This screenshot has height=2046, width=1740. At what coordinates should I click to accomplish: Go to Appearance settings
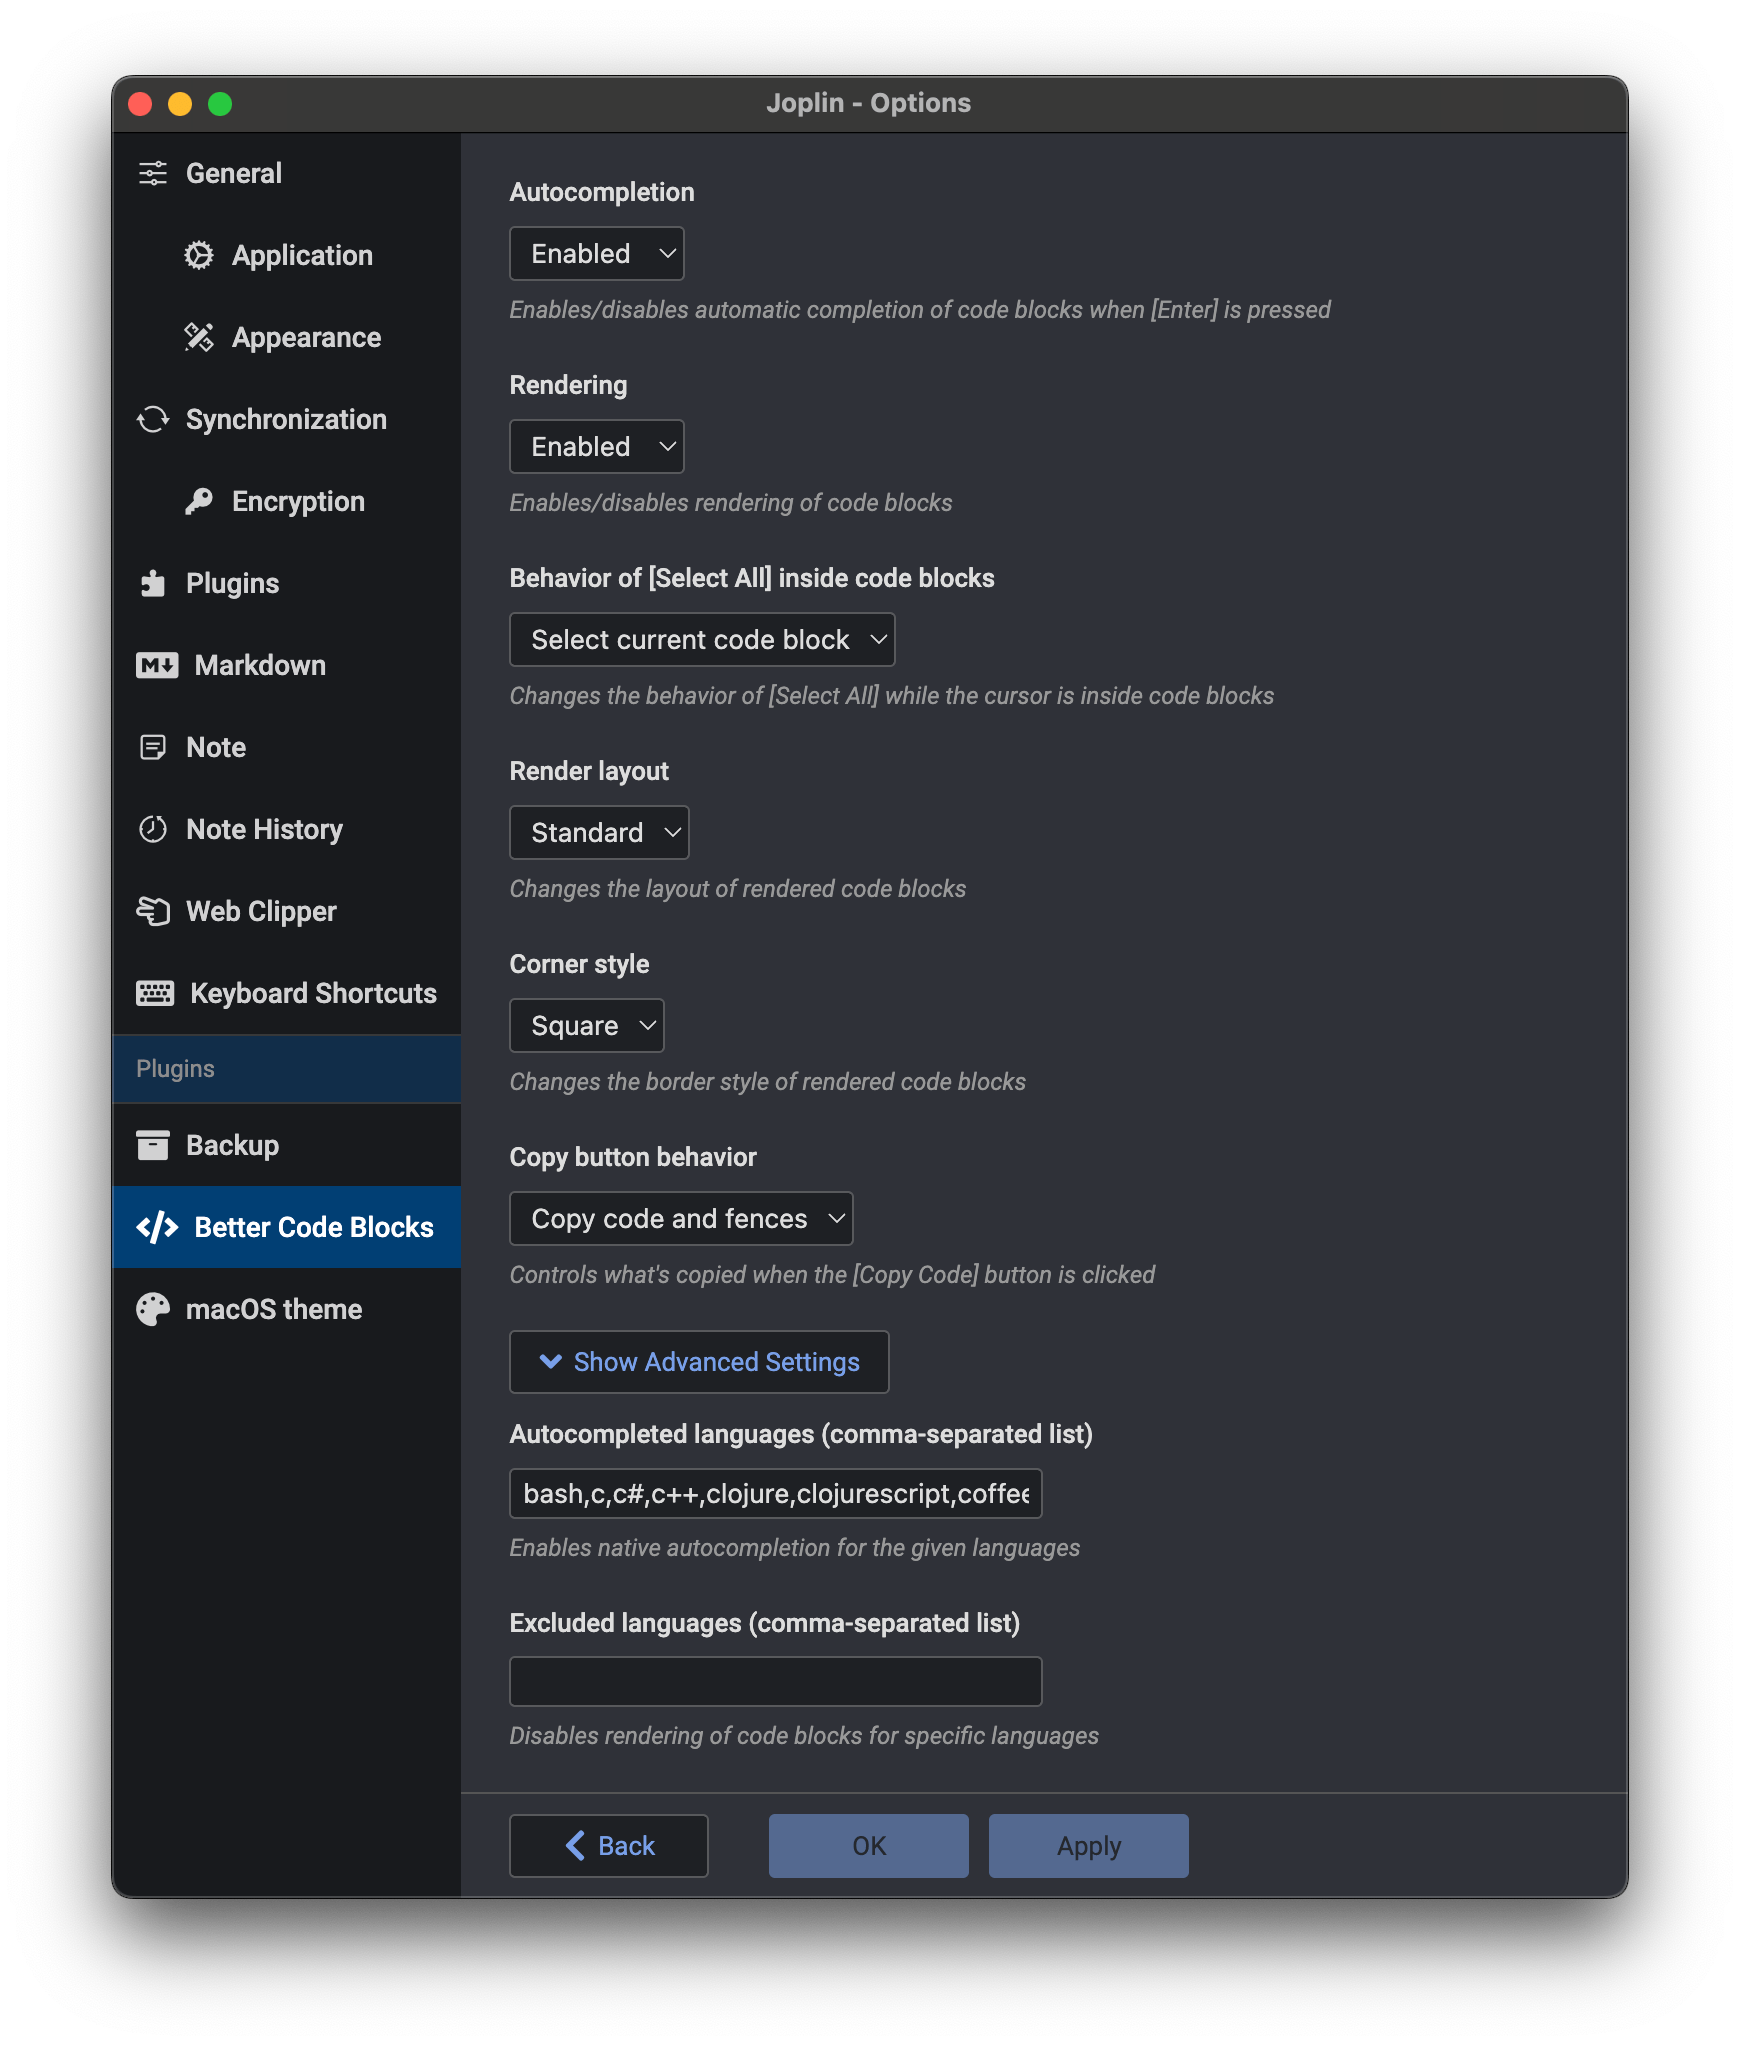point(287,337)
